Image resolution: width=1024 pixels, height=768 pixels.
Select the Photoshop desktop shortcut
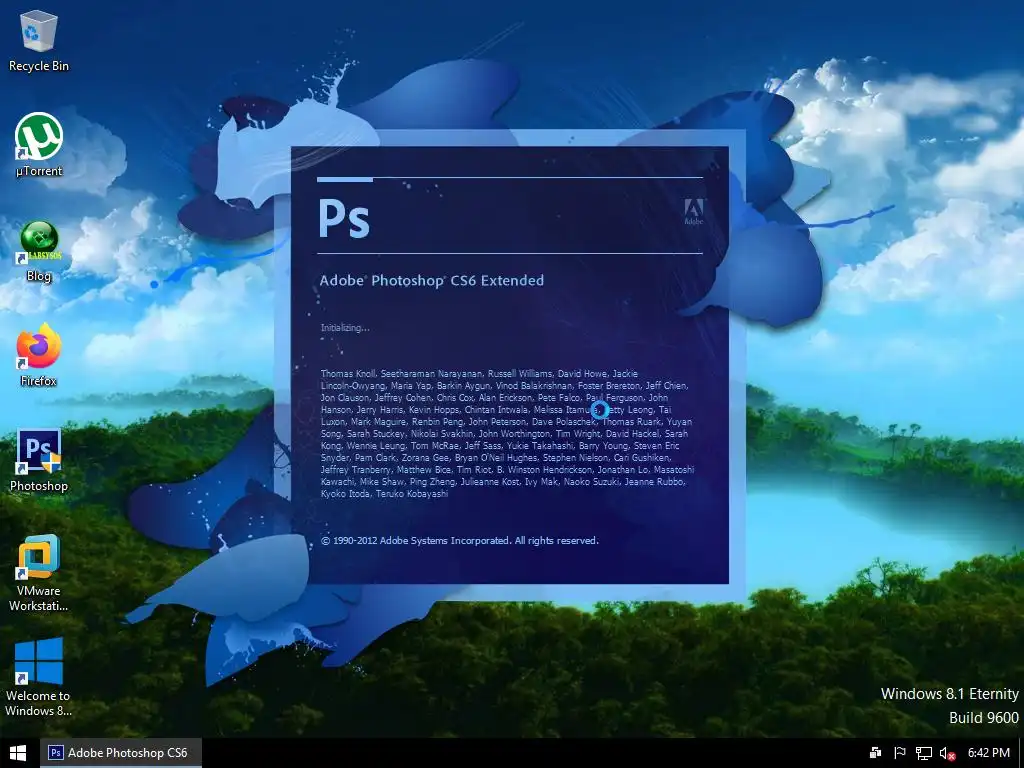coord(39,460)
